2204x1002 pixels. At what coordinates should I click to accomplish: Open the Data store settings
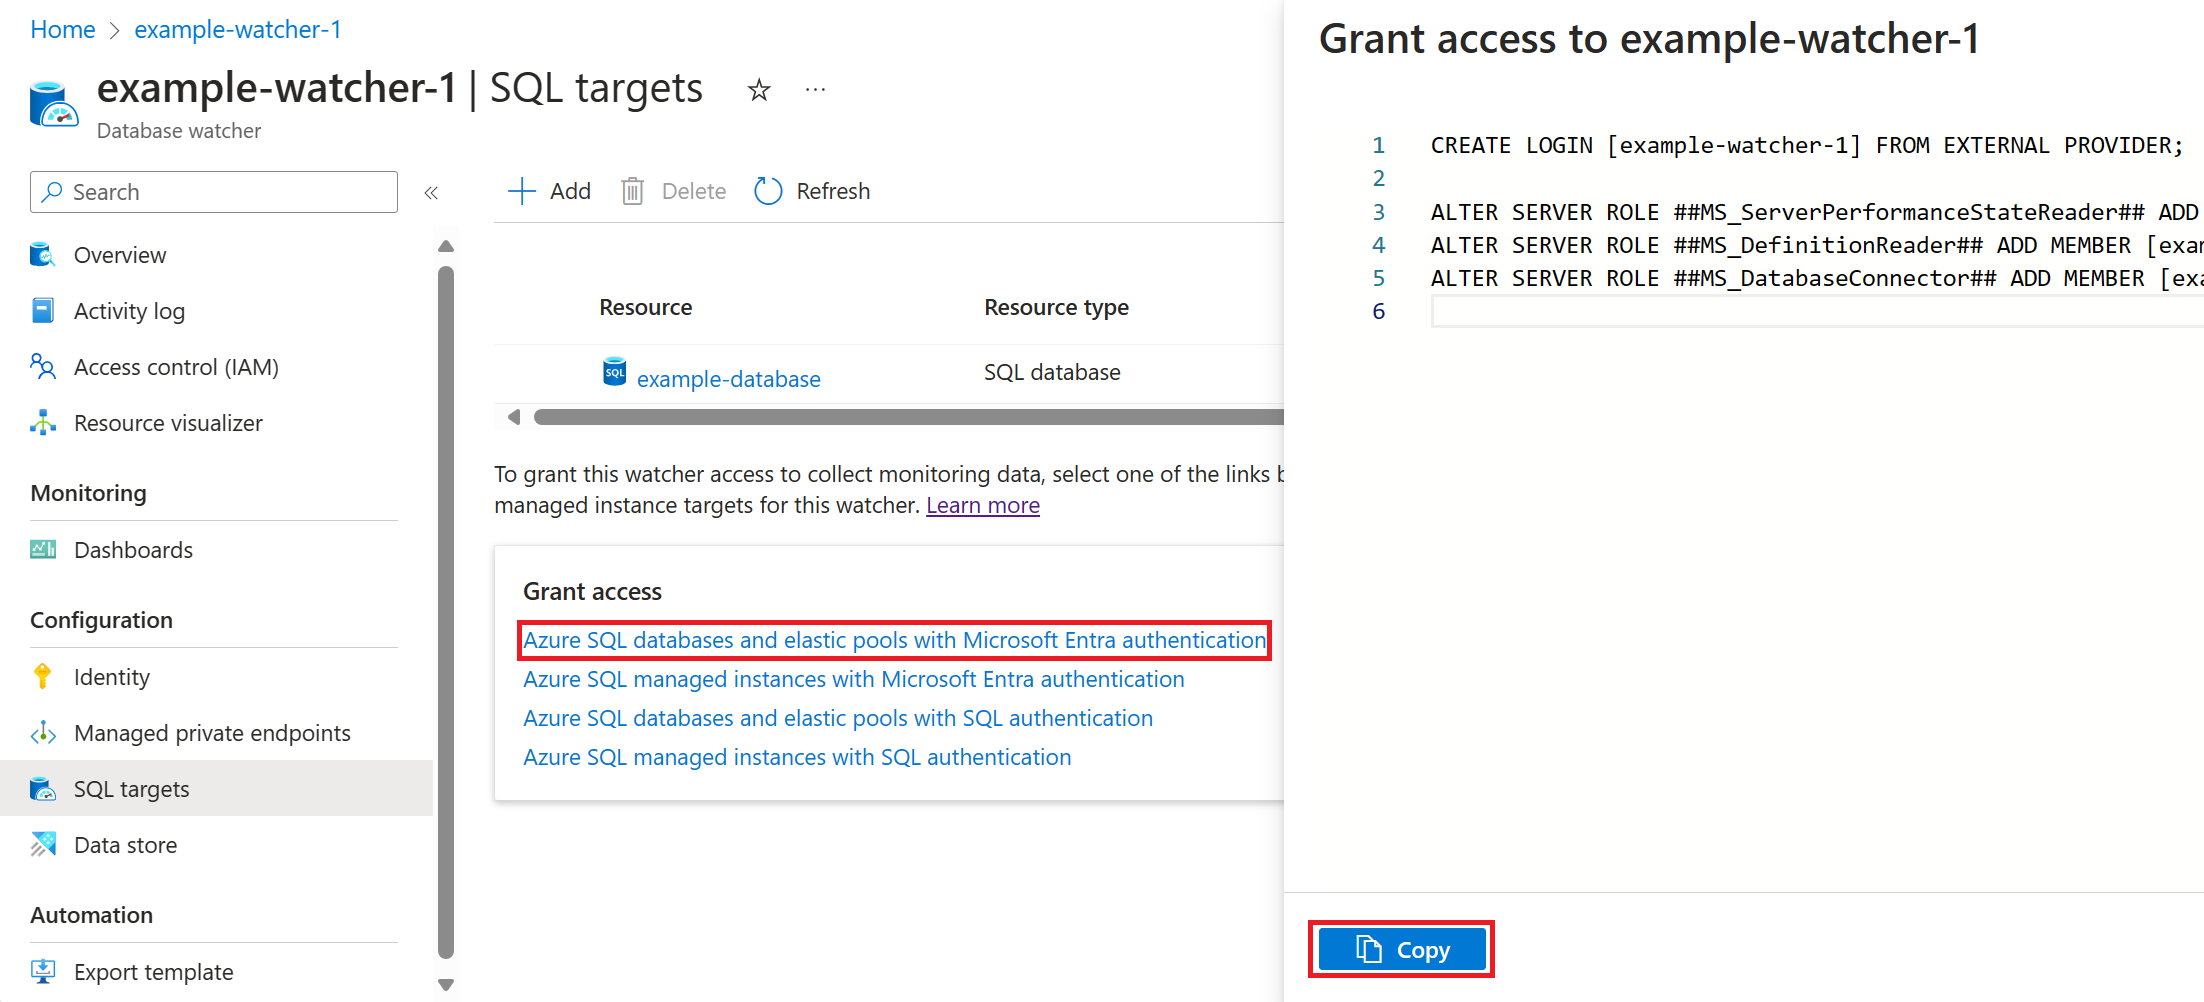[x=125, y=845]
